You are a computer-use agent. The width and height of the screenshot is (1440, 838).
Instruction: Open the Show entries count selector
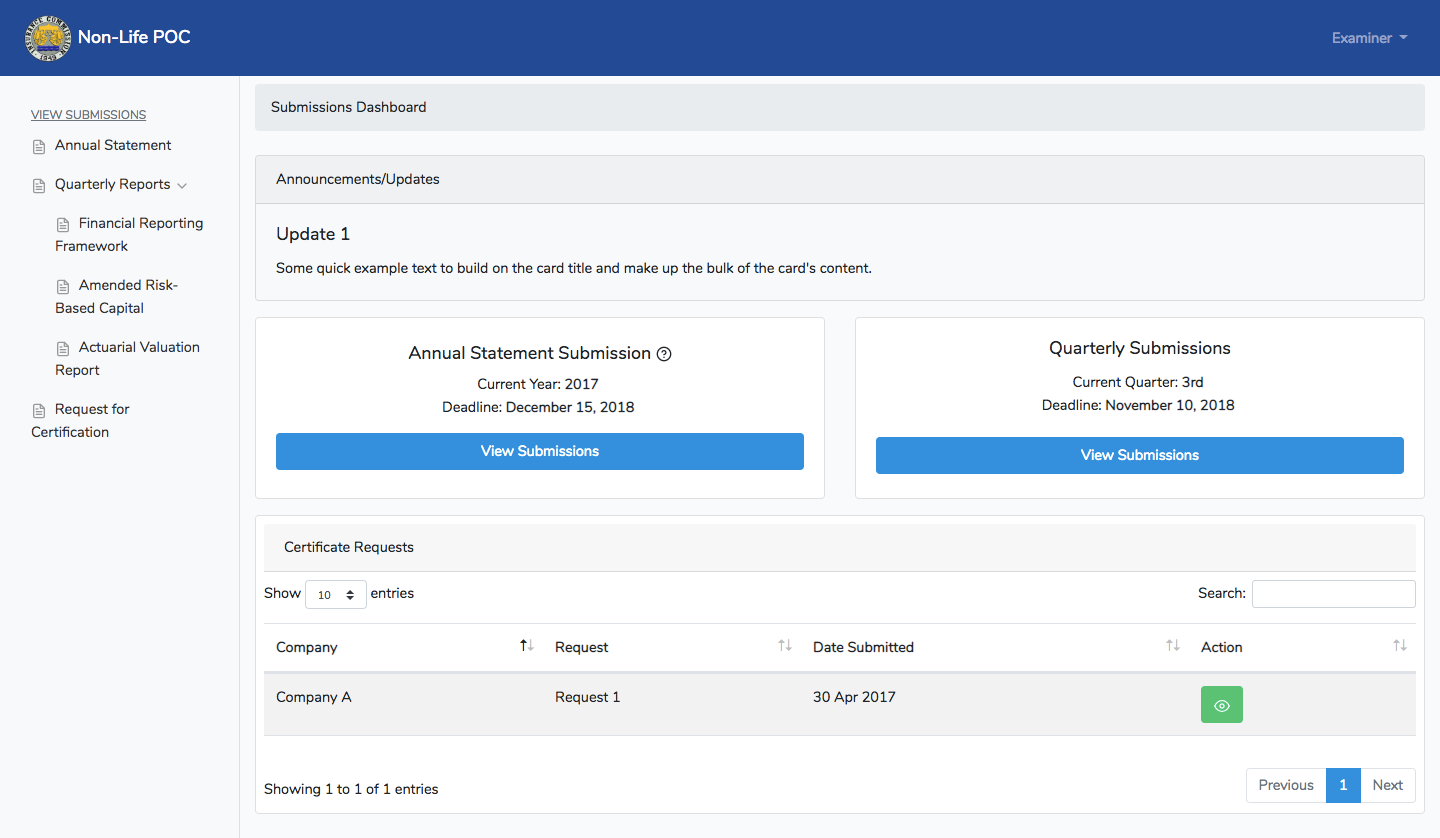pos(336,594)
